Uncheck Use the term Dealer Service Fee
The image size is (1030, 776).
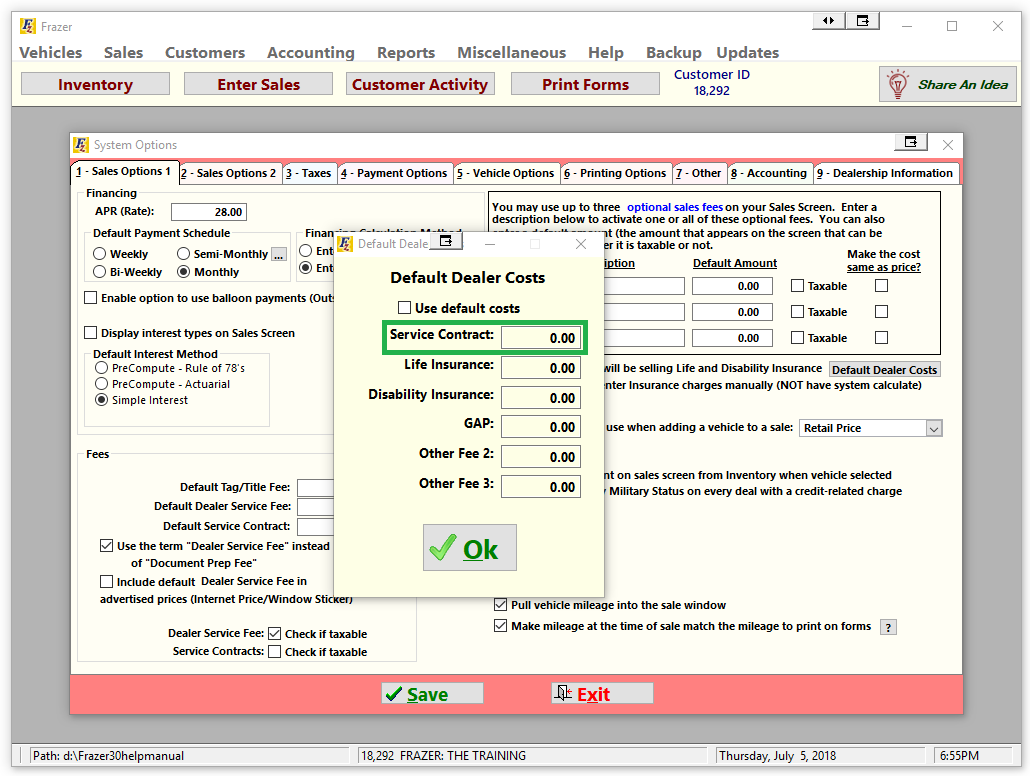(x=106, y=545)
